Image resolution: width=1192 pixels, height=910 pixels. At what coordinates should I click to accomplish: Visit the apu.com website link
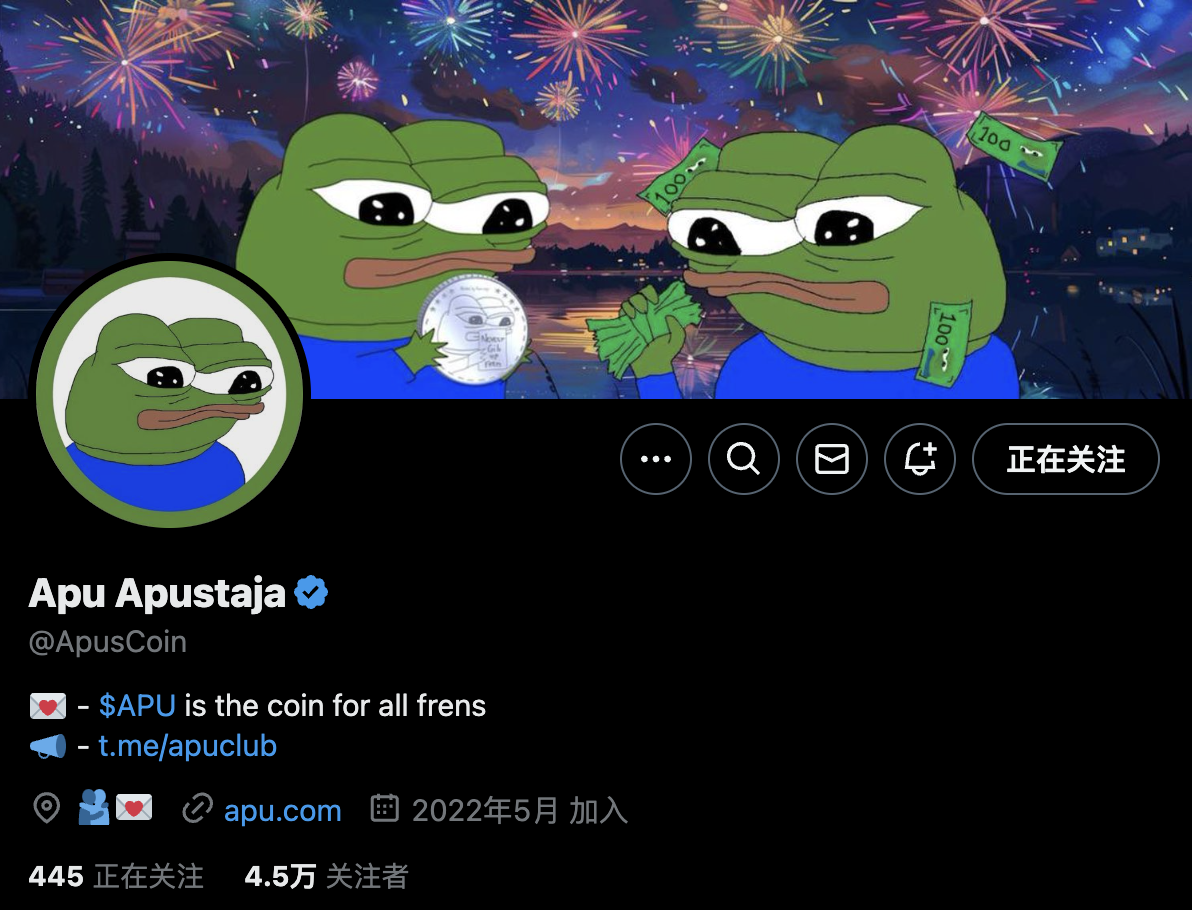pos(283,810)
